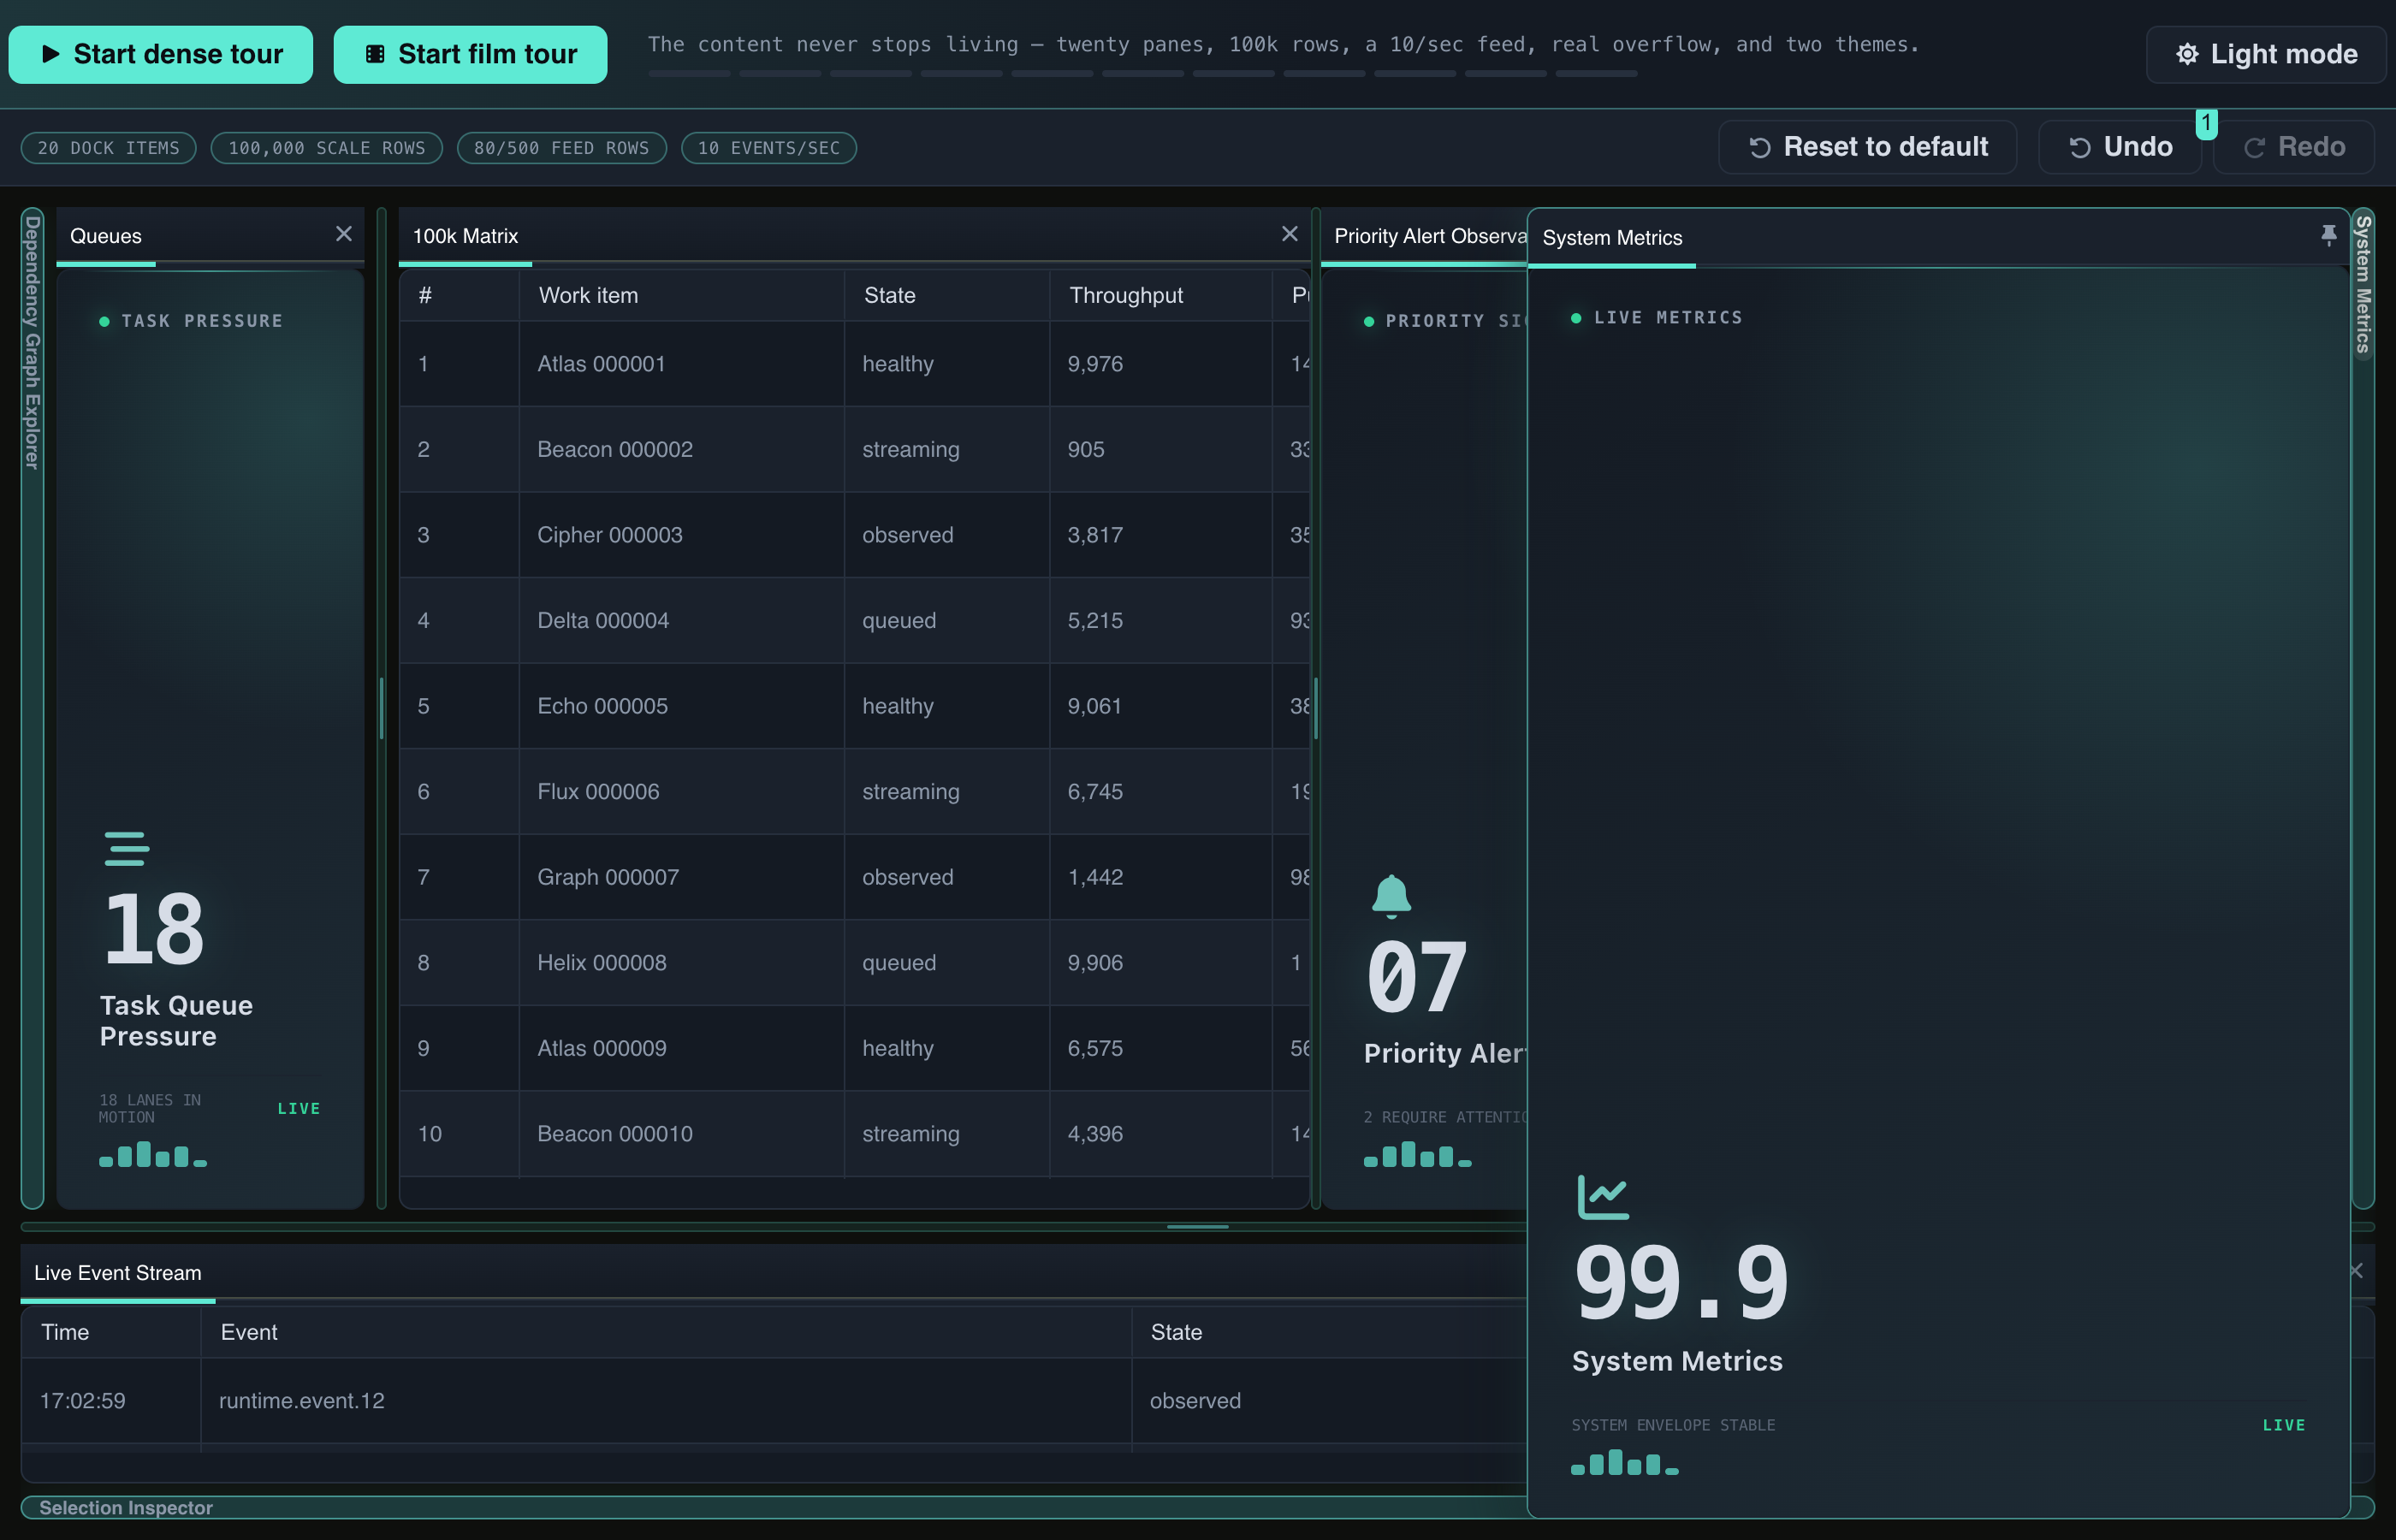The width and height of the screenshot is (2396, 1540).
Task: Select the Atlas 000001 row cell
Action: [x=682, y=364]
